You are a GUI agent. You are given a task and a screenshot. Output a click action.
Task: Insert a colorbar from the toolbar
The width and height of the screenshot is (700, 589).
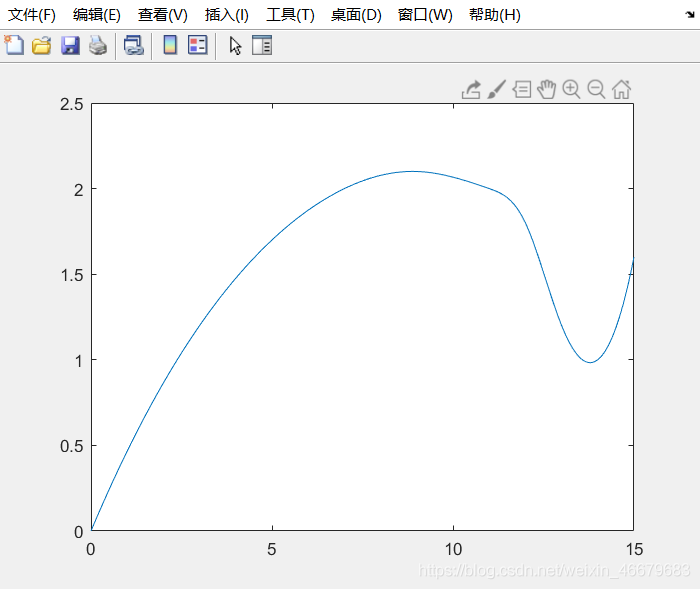click(x=170, y=45)
